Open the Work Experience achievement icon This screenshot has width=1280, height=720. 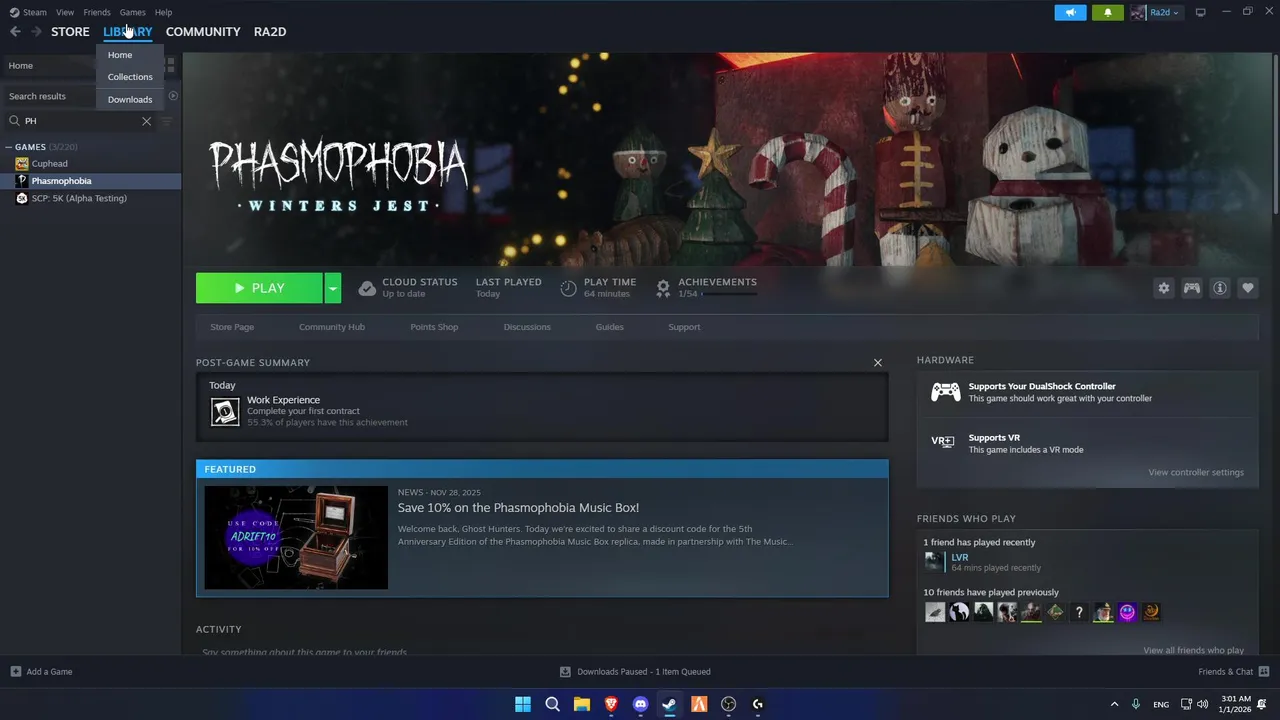225,411
